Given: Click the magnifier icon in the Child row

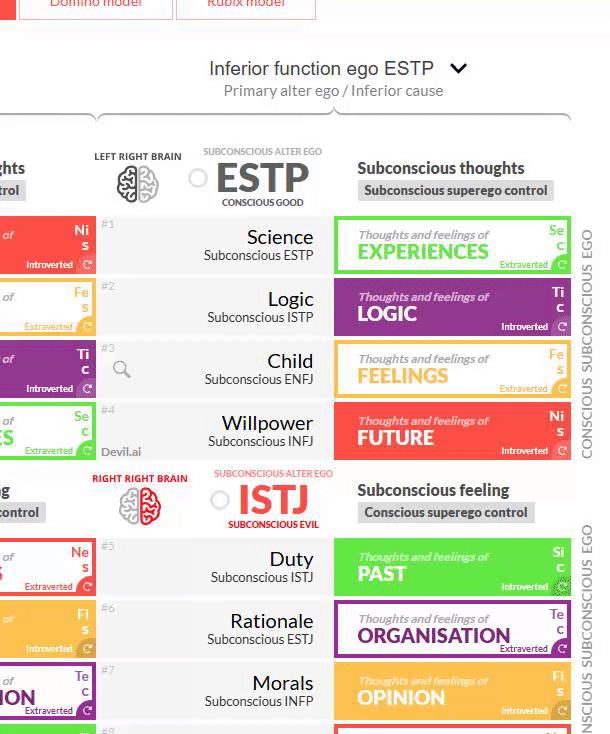Looking at the screenshot, I should tap(122, 369).
